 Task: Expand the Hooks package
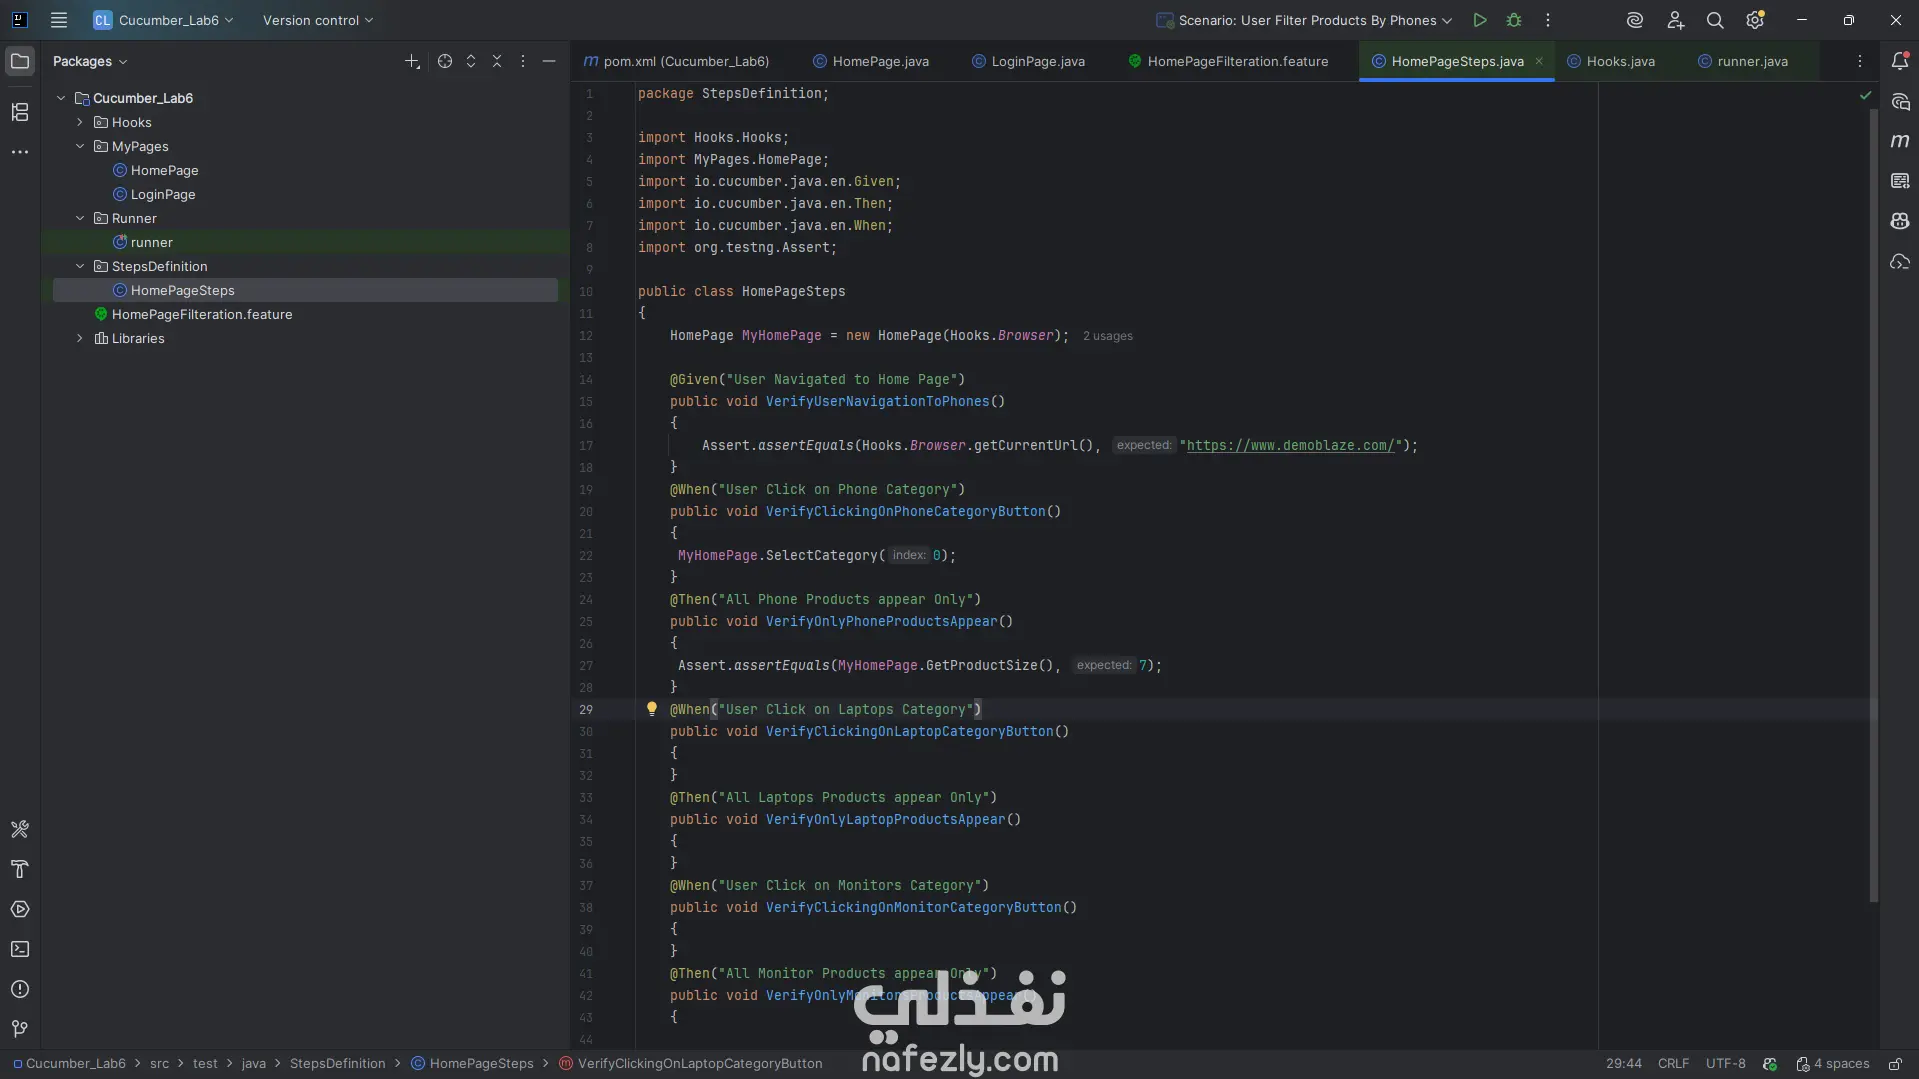tap(80, 122)
